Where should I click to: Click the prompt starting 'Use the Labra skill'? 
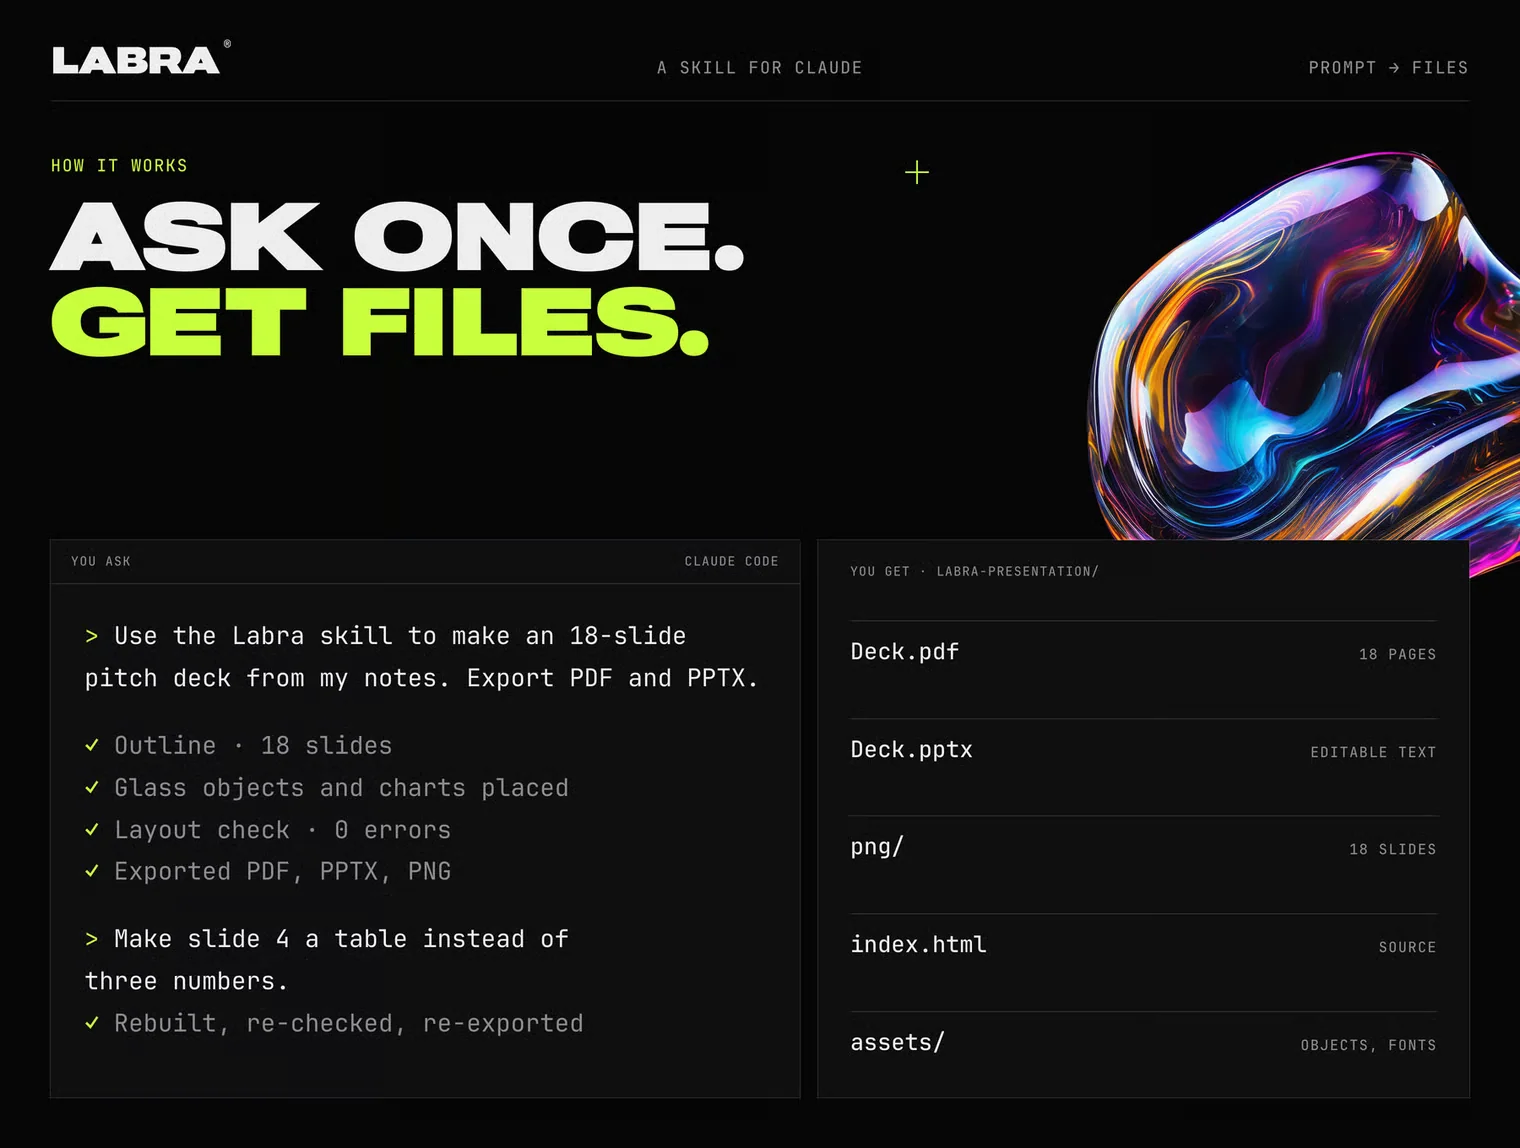pyautogui.click(x=422, y=657)
